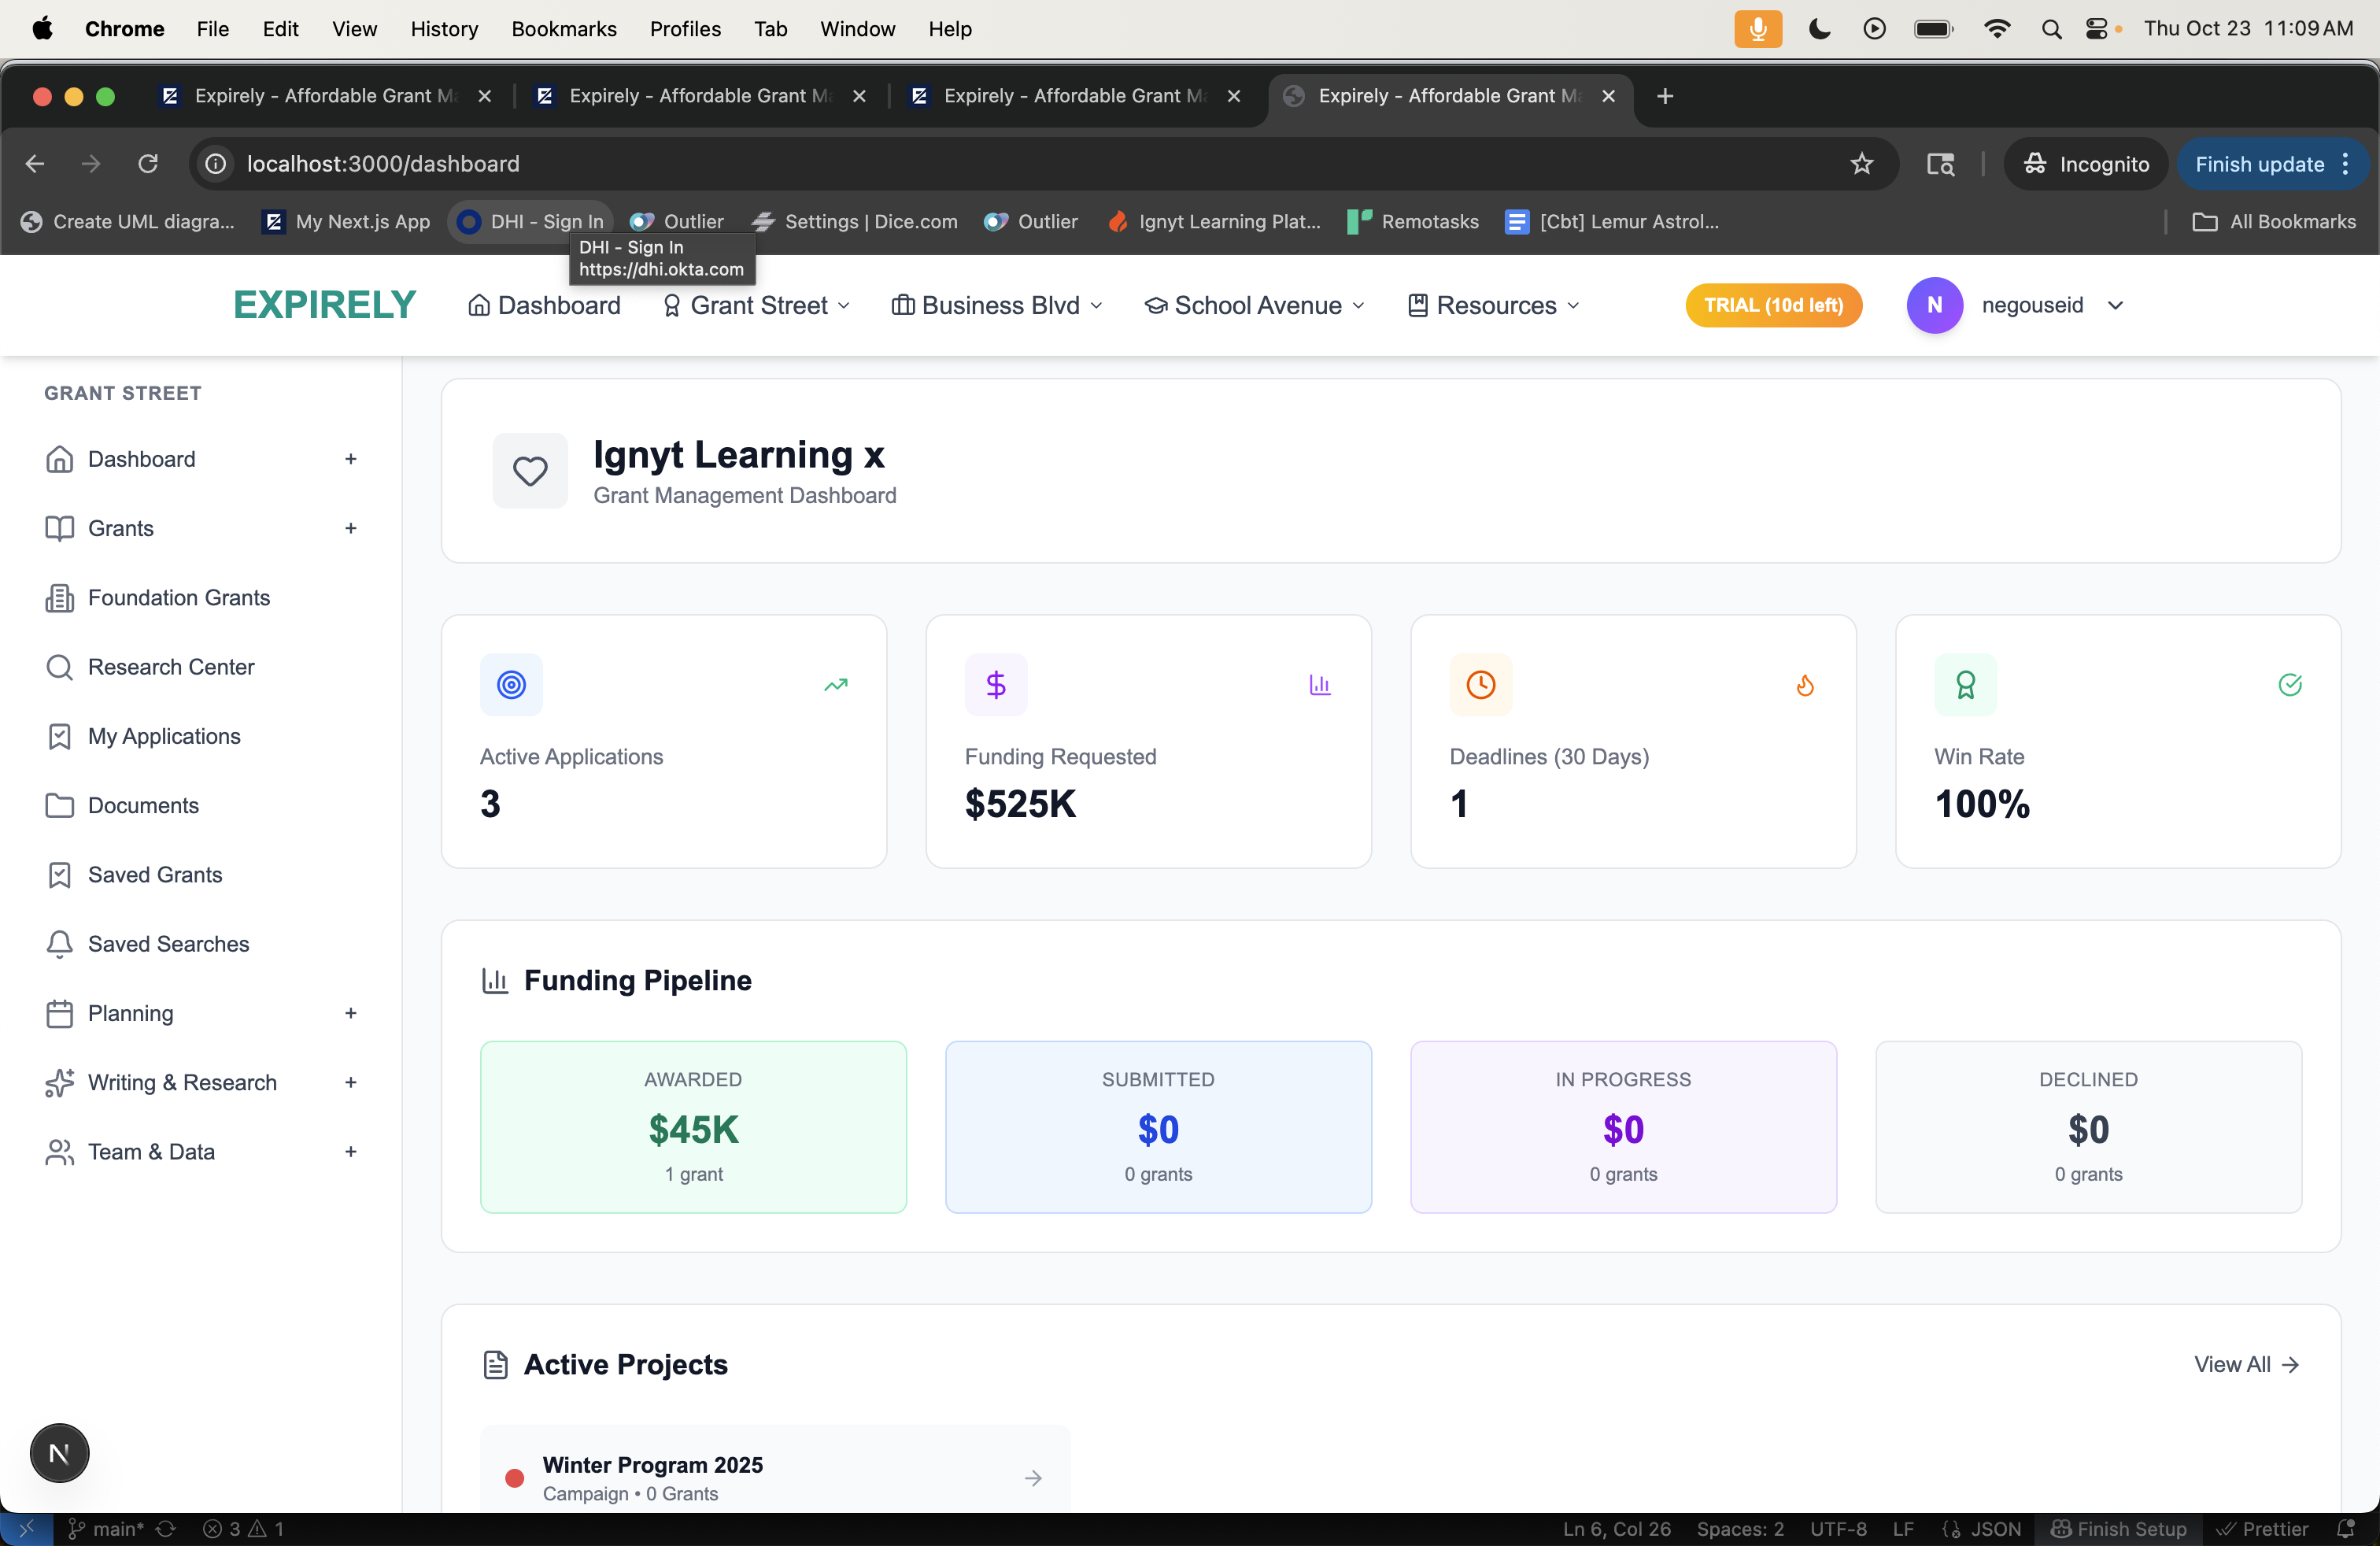This screenshot has height=1546, width=2380.
Task: Click the TRIAL (10d left) badge
Action: (1773, 305)
